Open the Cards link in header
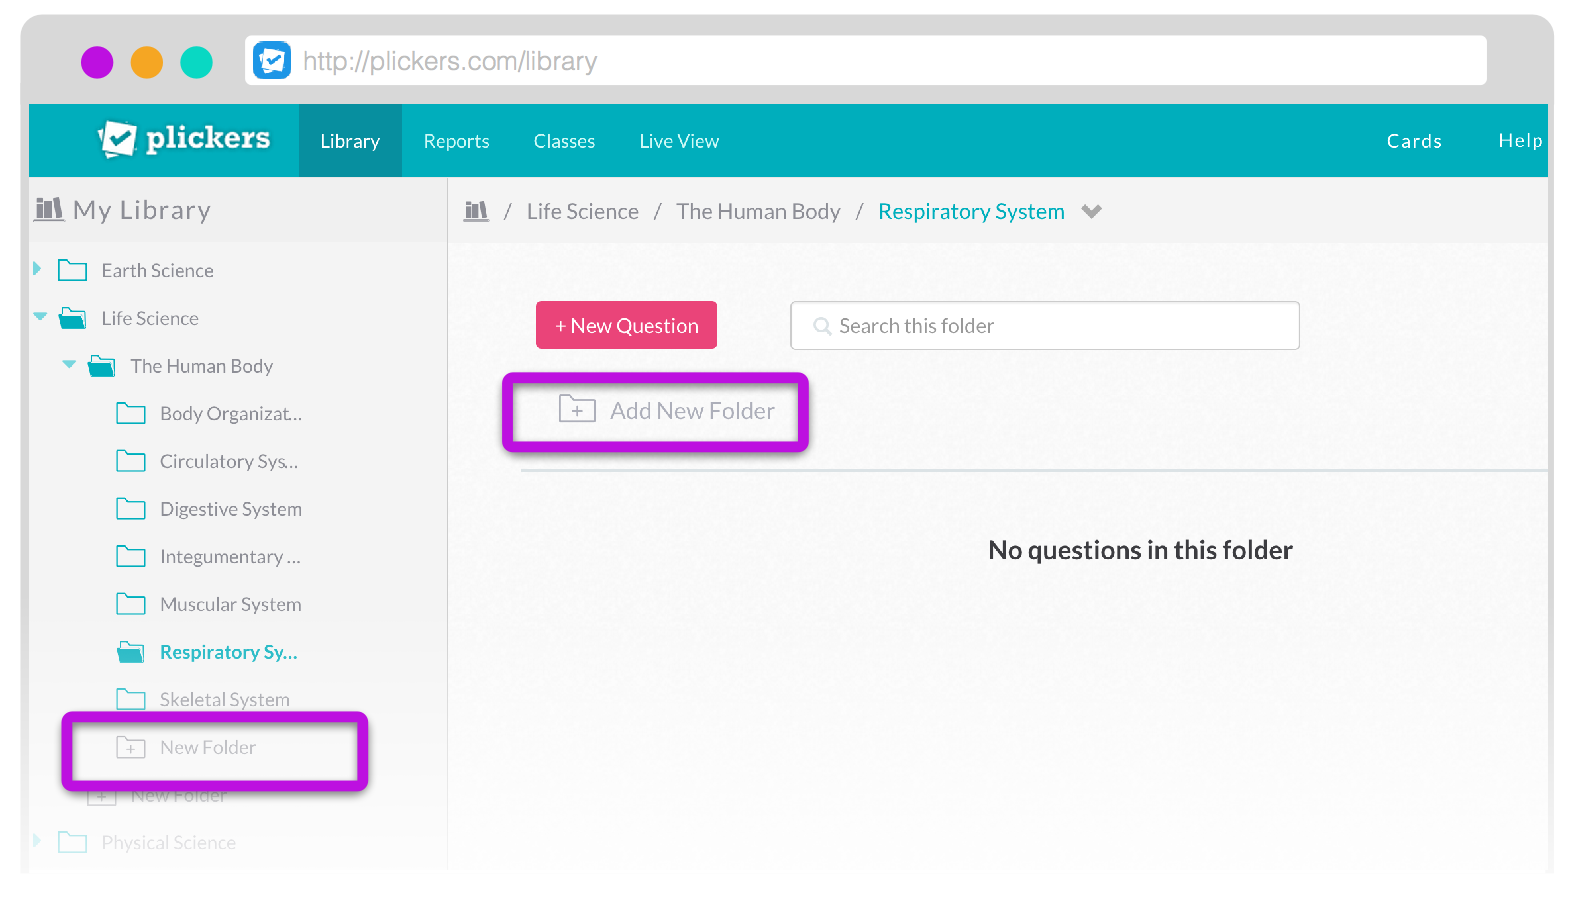 [x=1413, y=141]
